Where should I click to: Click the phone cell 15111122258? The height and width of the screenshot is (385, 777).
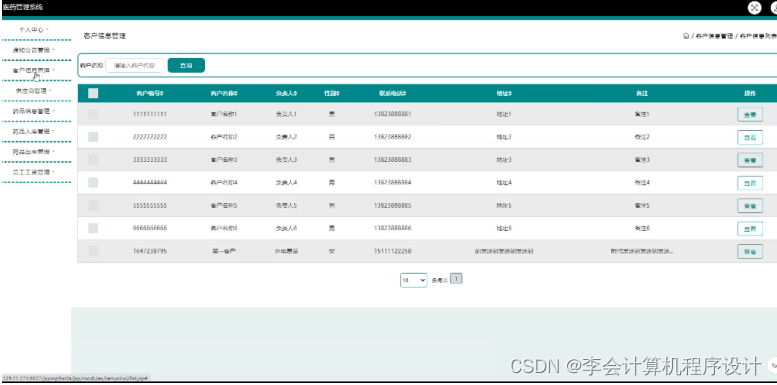click(392, 251)
